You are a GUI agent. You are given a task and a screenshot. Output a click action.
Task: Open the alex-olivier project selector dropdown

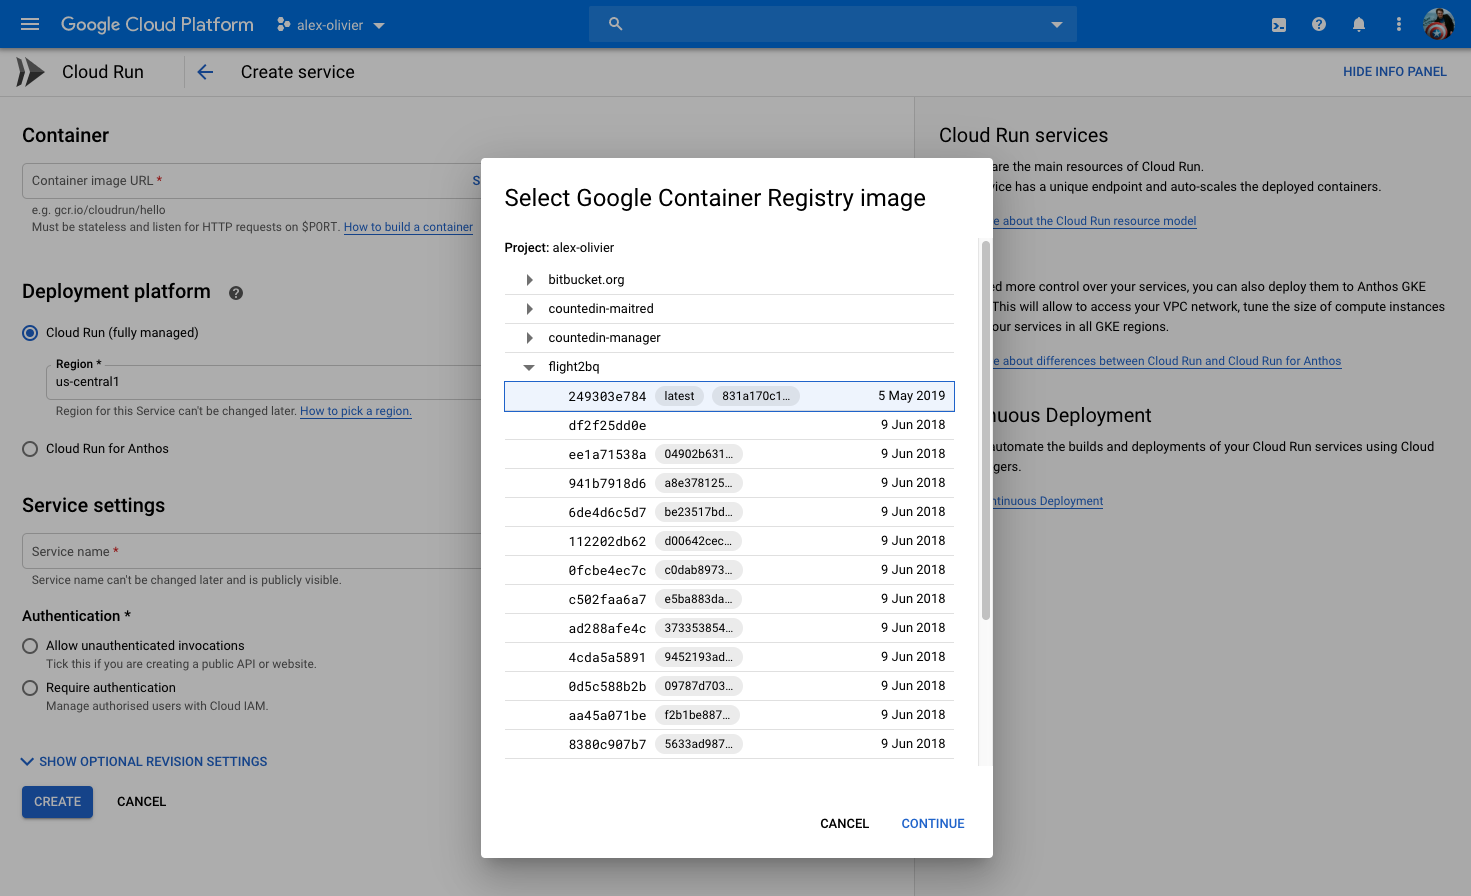pyautogui.click(x=331, y=25)
